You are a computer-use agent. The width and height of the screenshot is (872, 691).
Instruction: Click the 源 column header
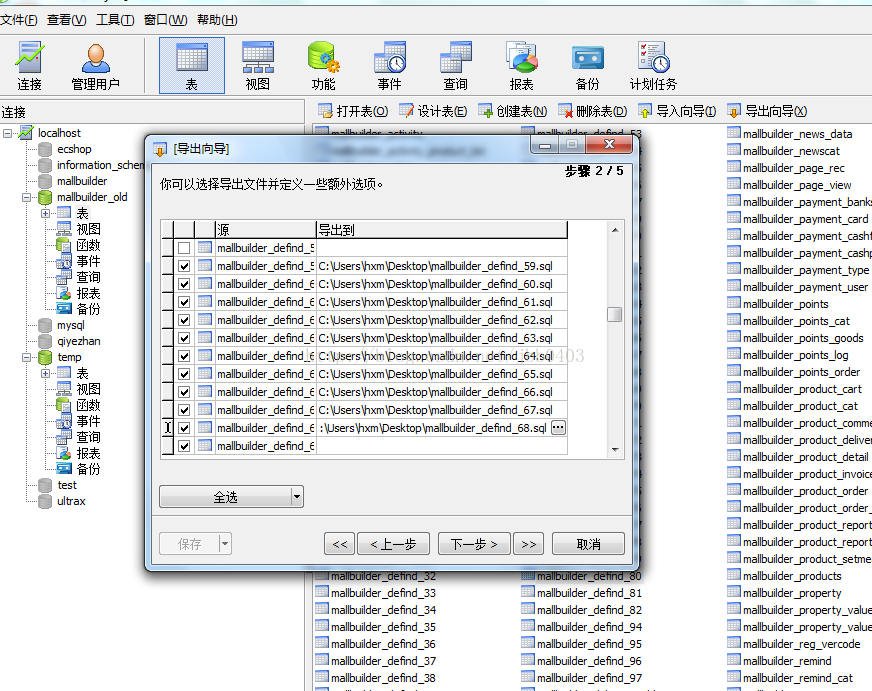click(x=265, y=230)
